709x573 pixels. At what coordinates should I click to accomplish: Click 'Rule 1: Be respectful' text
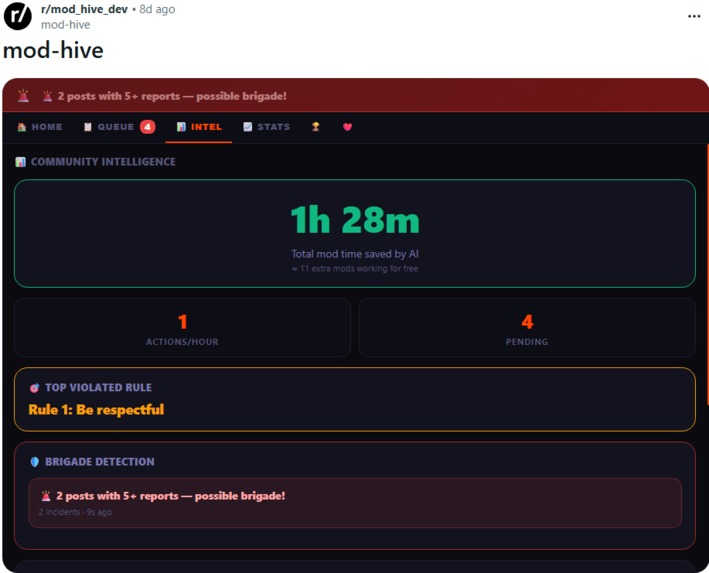(96, 410)
